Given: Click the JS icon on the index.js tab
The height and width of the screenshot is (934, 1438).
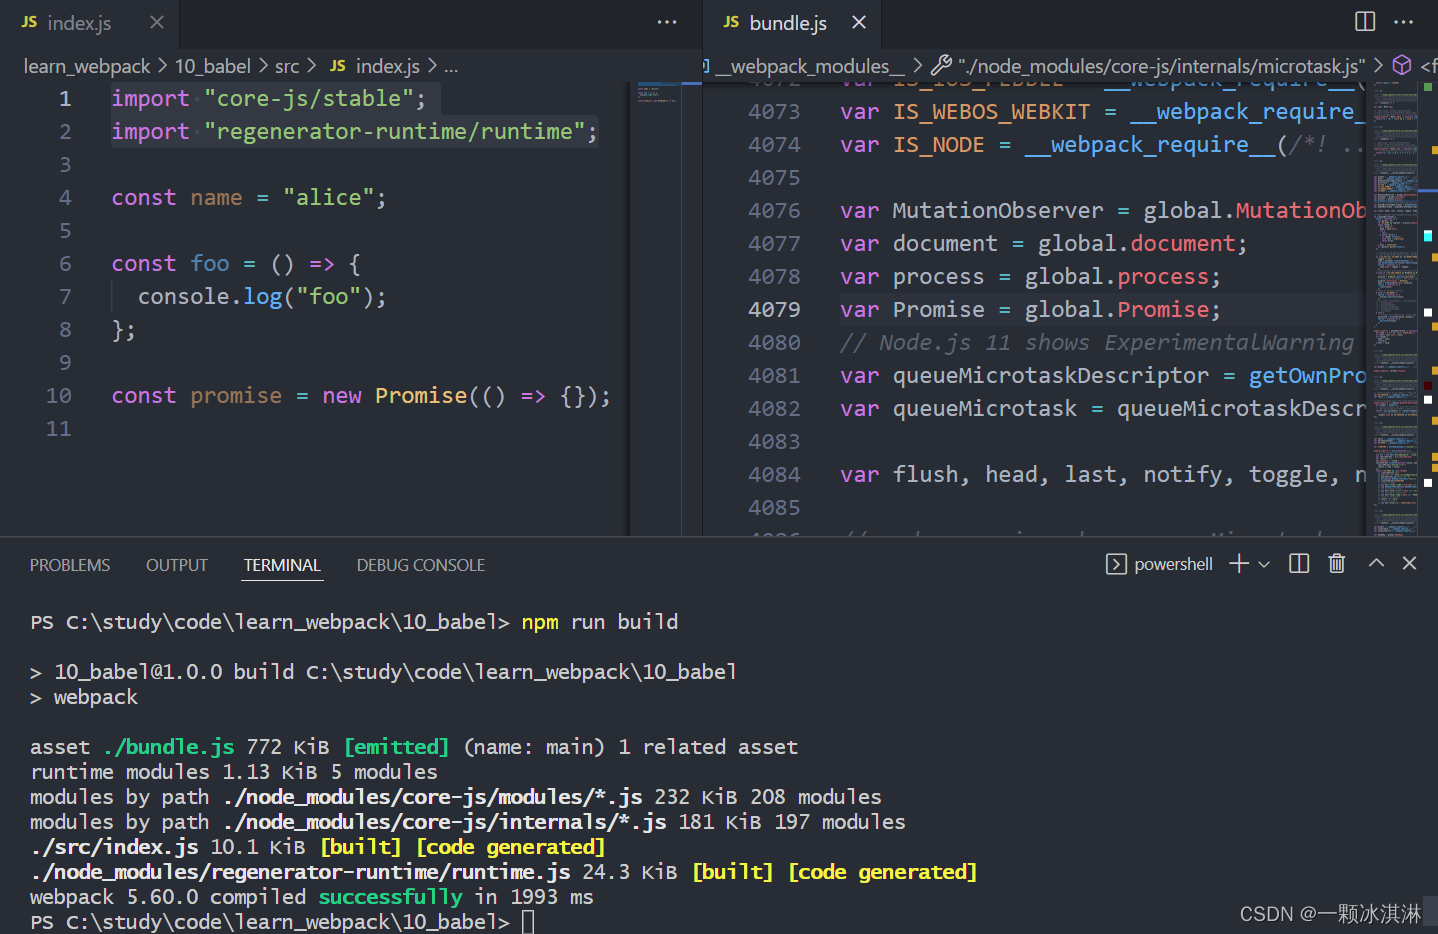Looking at the screenshot, I should pos(29,21).
